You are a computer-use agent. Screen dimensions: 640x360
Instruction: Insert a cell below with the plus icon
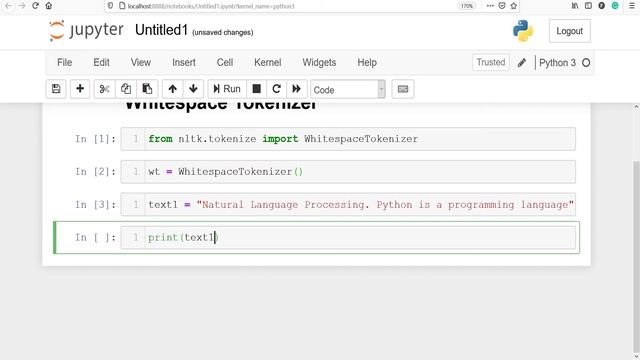pos(80,89)
